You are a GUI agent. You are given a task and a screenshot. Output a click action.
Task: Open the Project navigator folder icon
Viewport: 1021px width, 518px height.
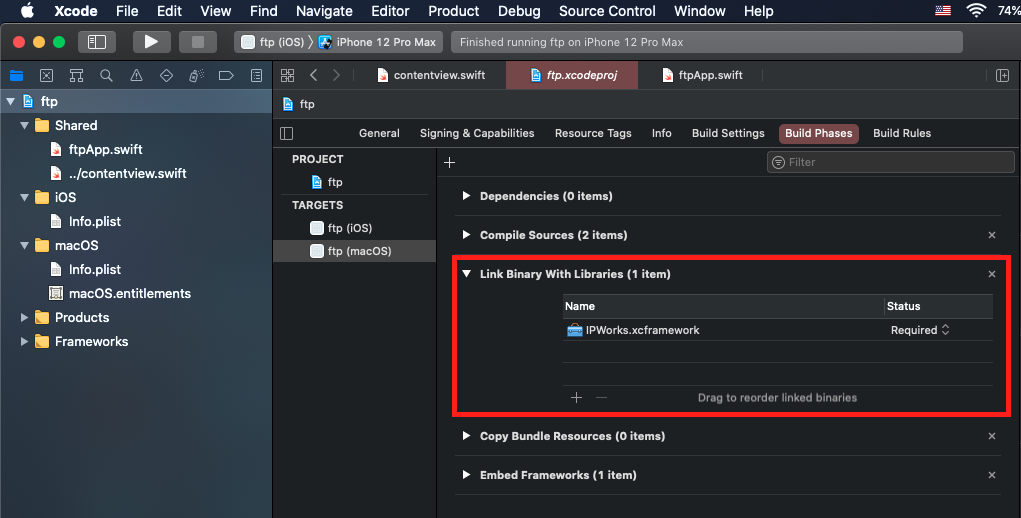pyautogui.click(x=16, y=75)
